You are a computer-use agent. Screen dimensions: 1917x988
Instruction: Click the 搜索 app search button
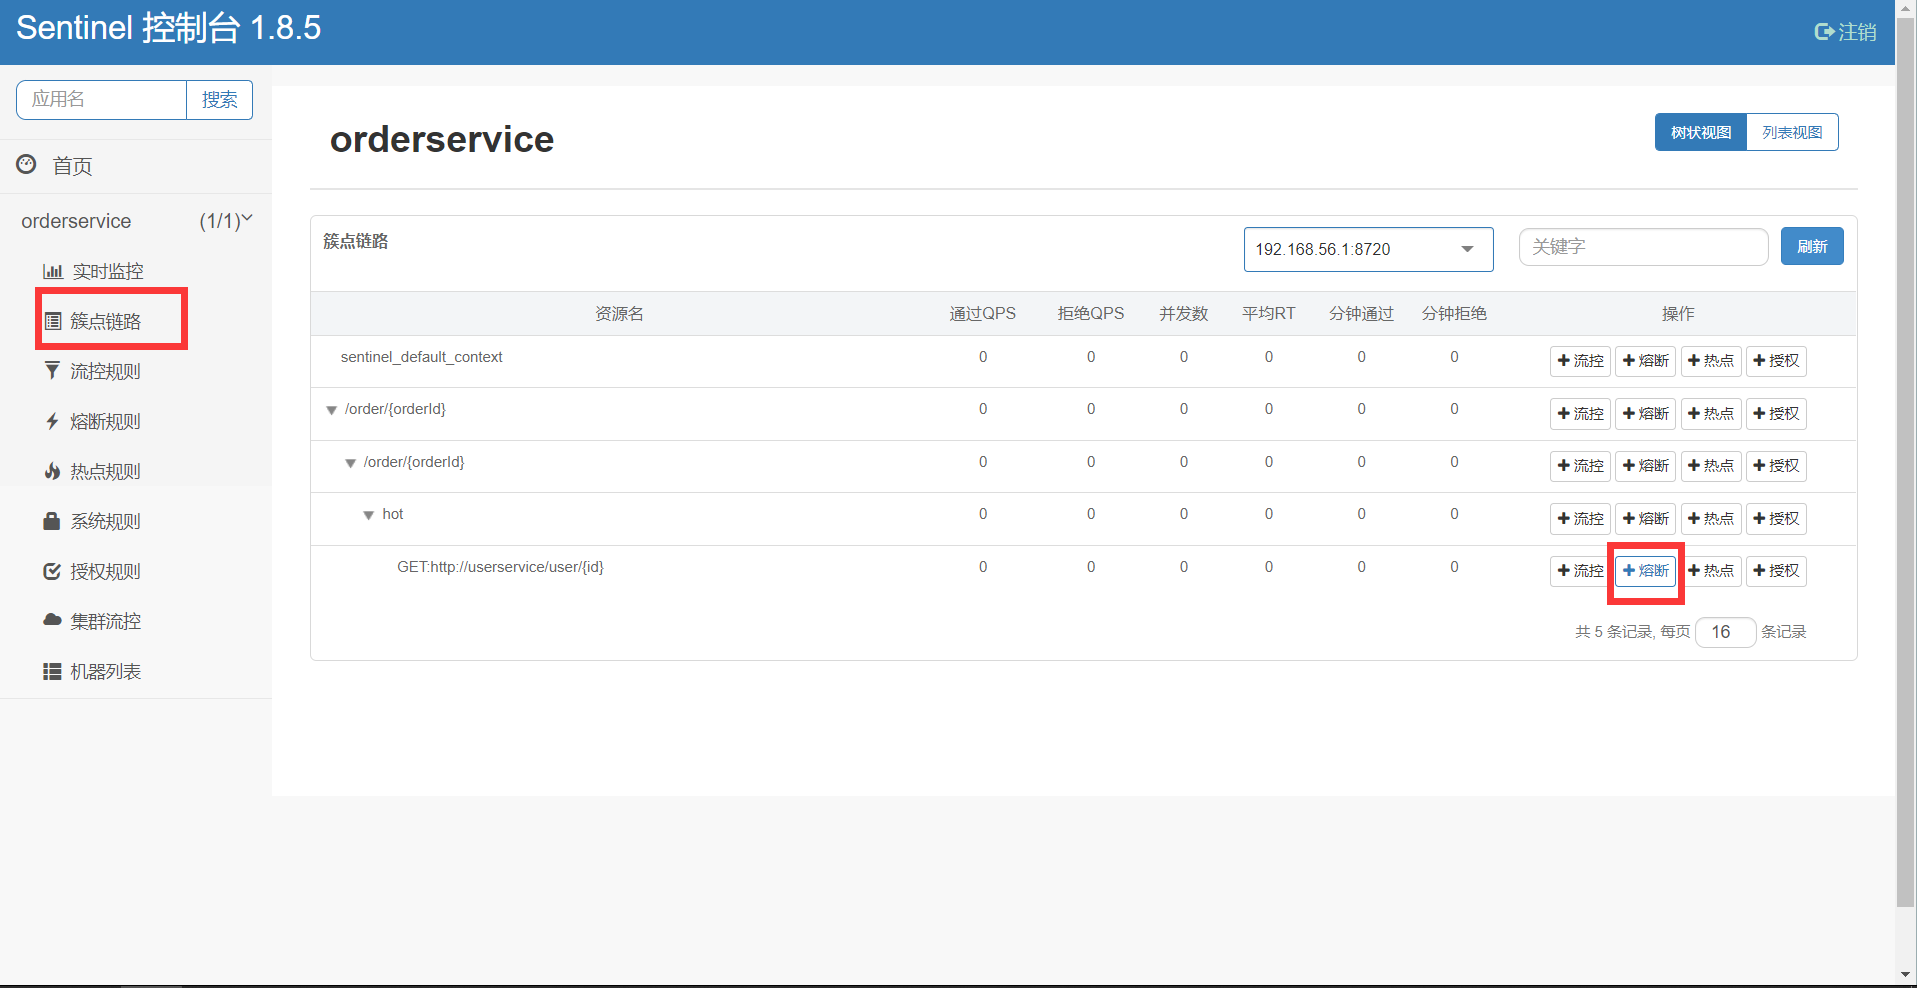tap(219, 100)
